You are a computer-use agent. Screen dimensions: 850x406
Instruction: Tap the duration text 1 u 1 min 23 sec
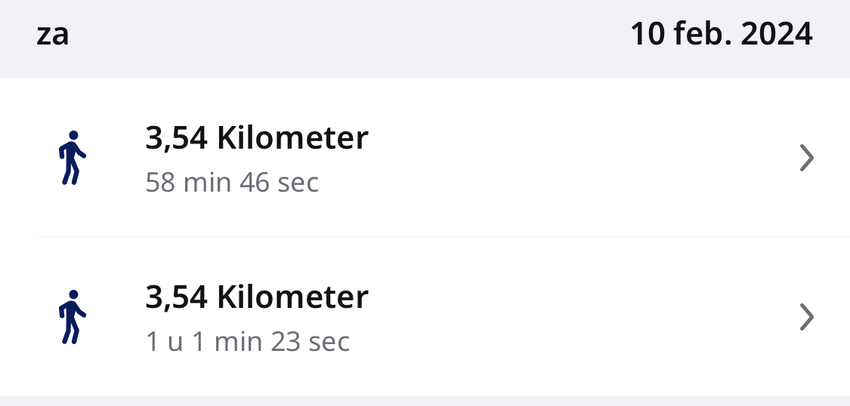(247, 342)
